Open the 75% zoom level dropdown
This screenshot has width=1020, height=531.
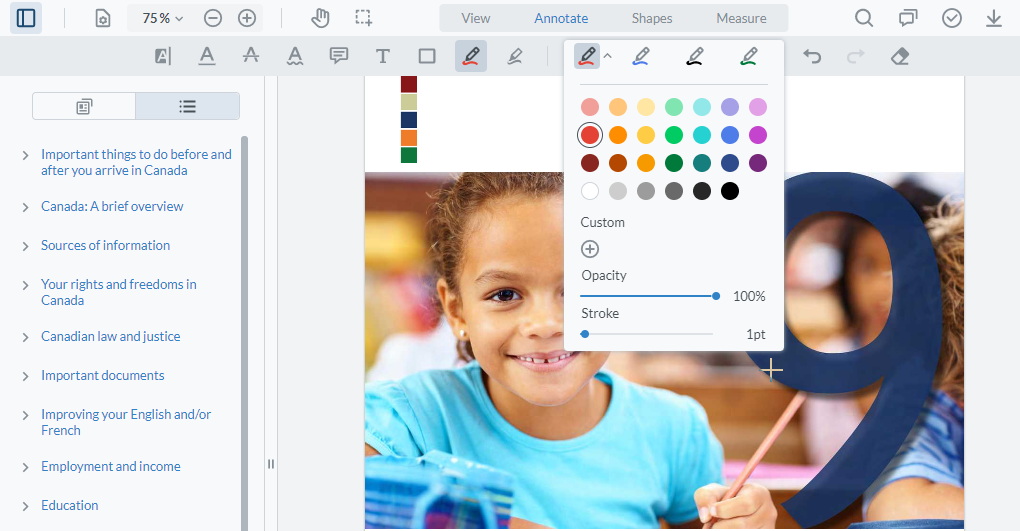click(x=163, y=18)
